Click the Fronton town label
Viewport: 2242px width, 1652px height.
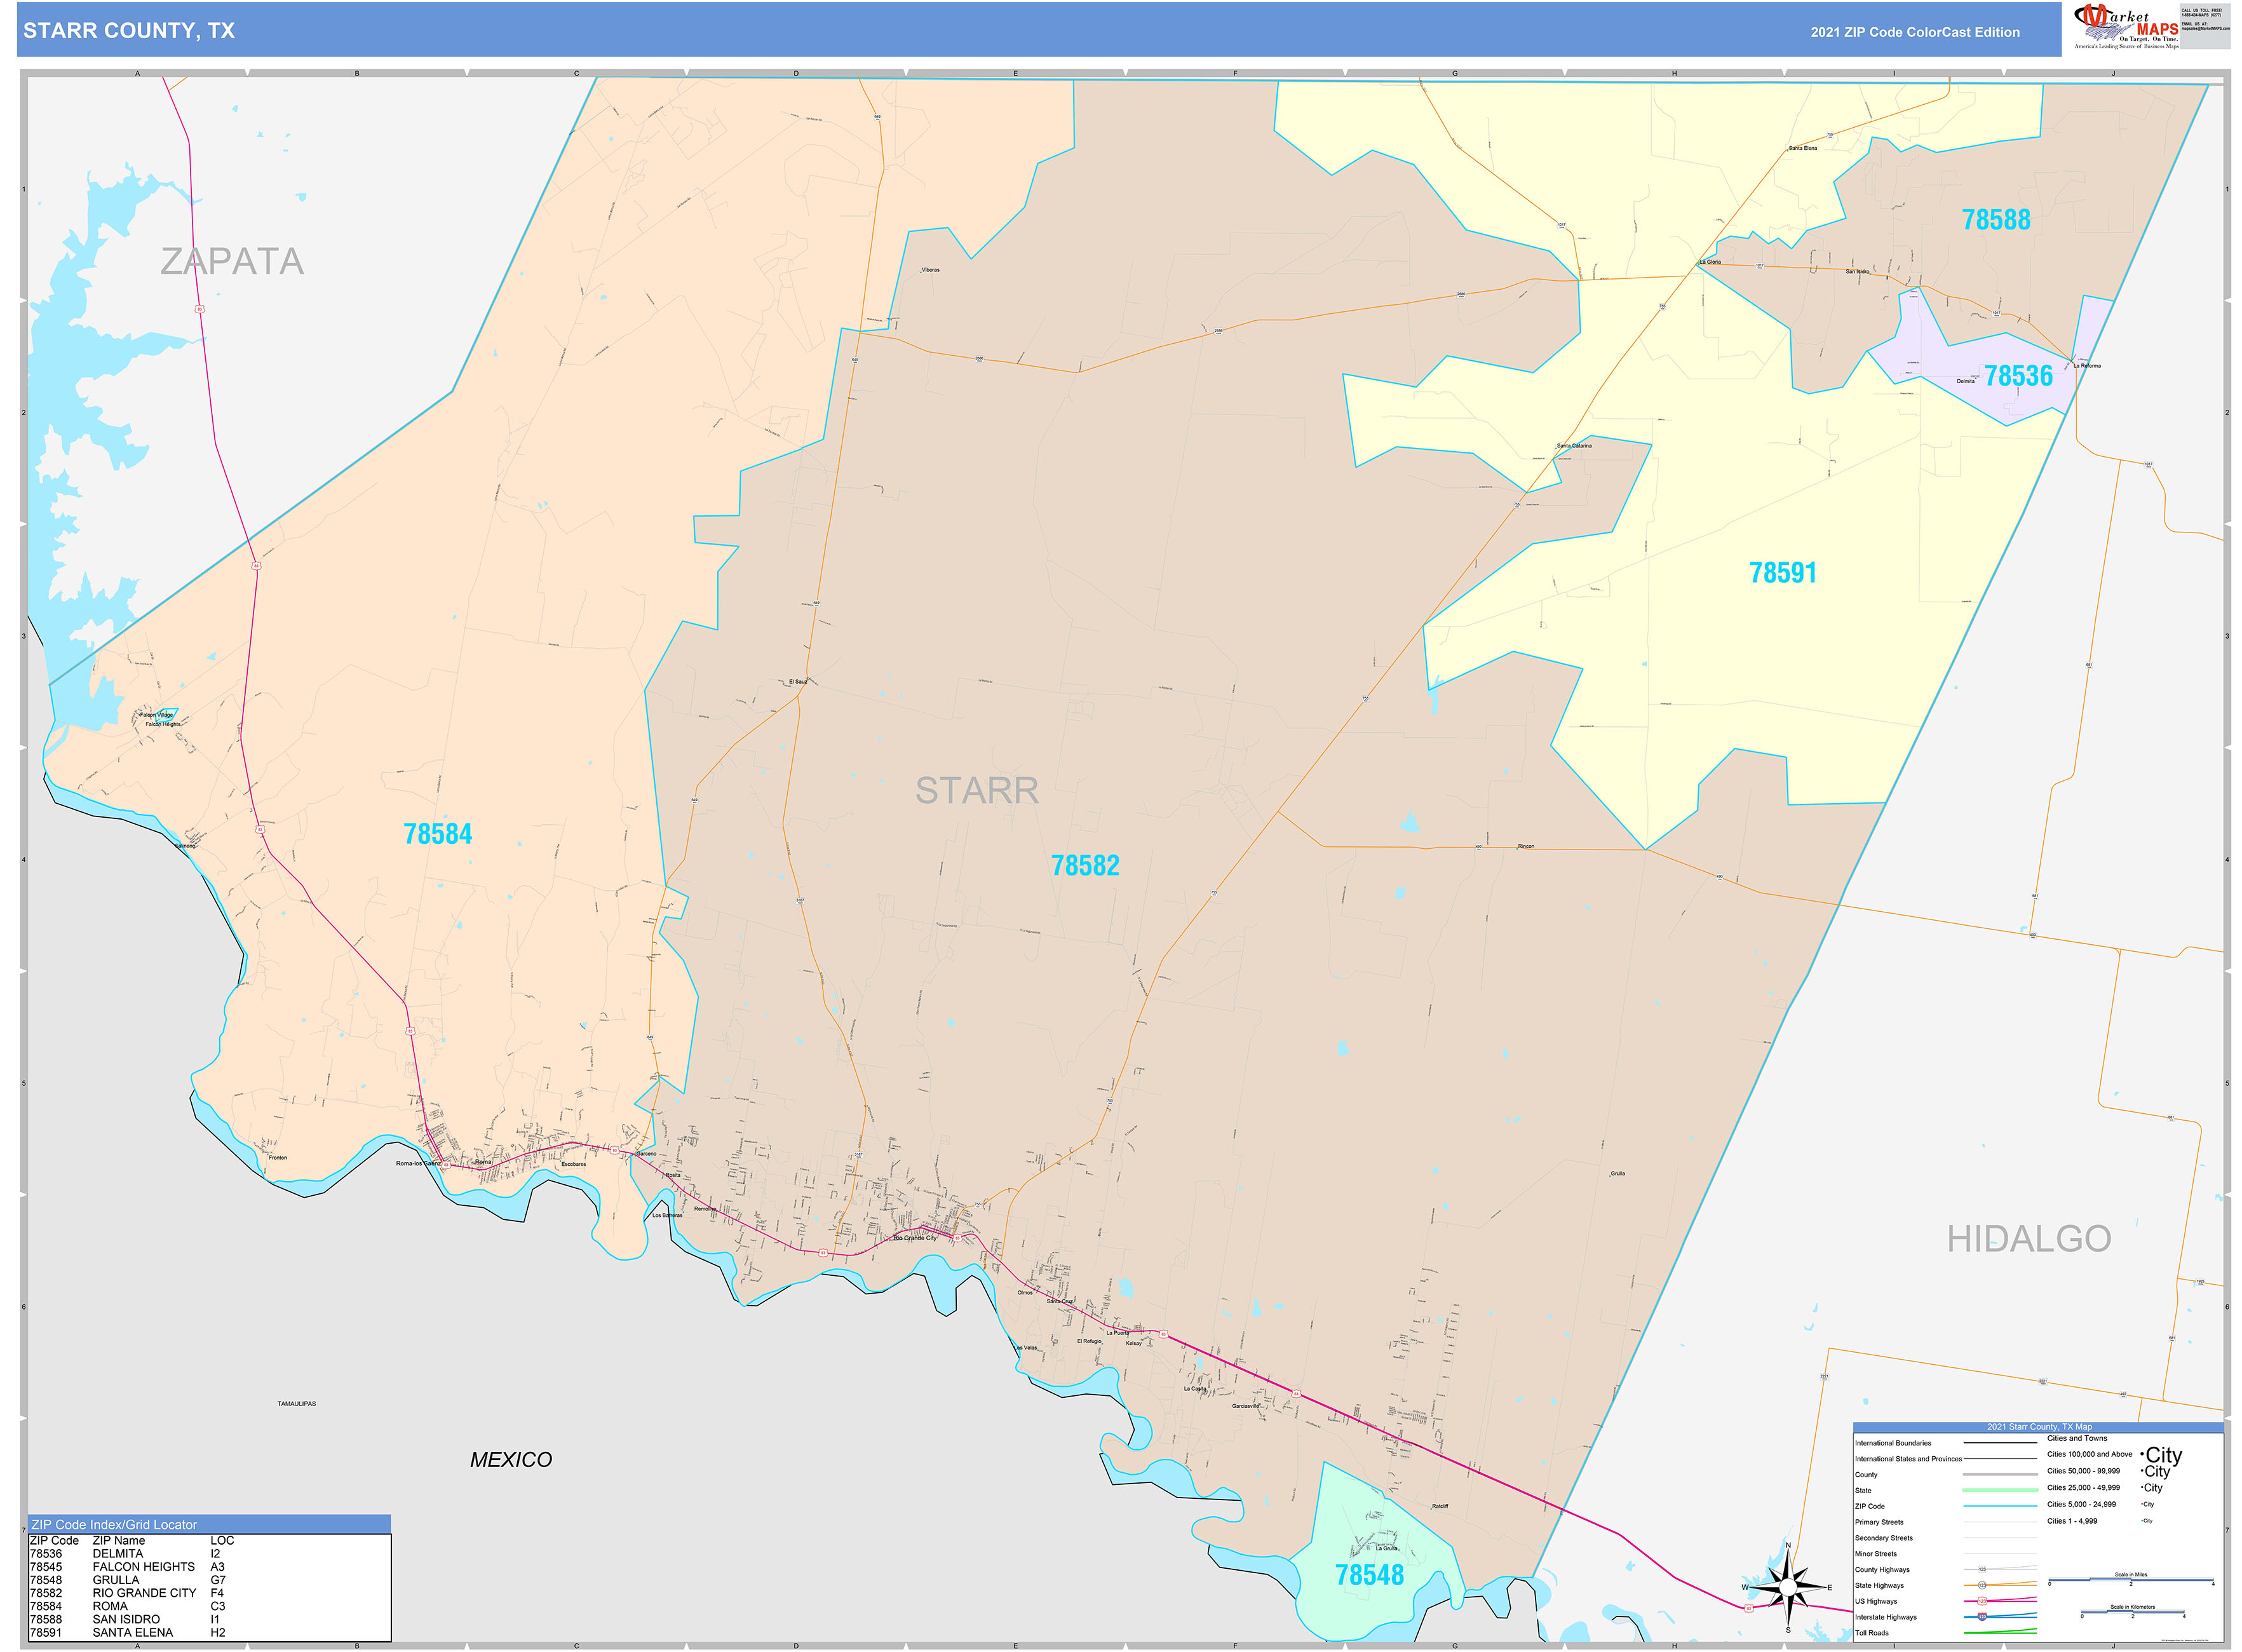pyautogui.click(x=278, y=1158)
